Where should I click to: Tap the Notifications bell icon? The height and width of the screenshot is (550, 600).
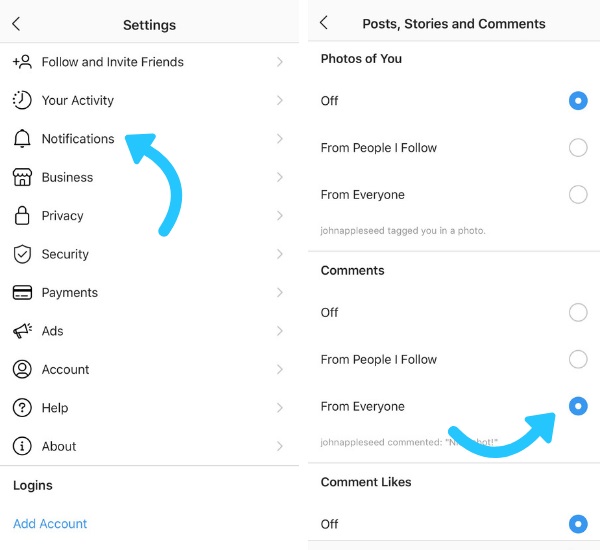coord(22,139)
